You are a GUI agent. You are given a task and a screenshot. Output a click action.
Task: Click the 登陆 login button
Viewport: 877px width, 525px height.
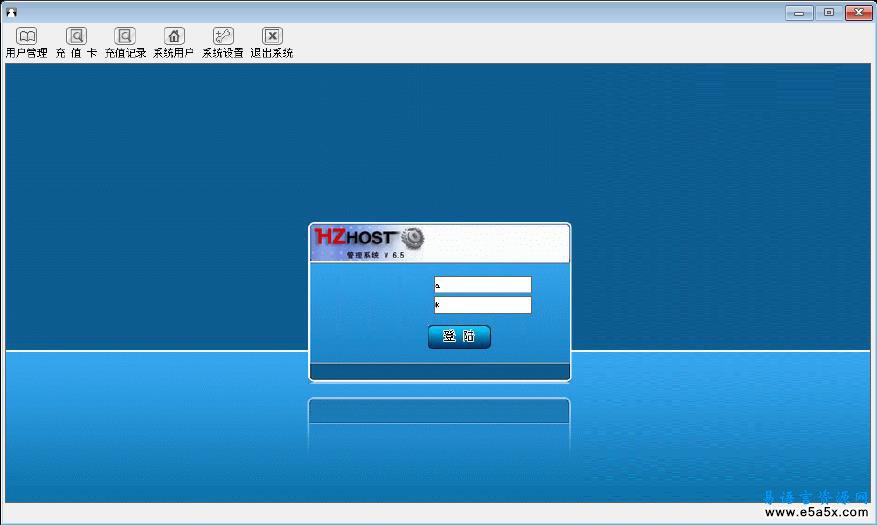tap(459, 337)
